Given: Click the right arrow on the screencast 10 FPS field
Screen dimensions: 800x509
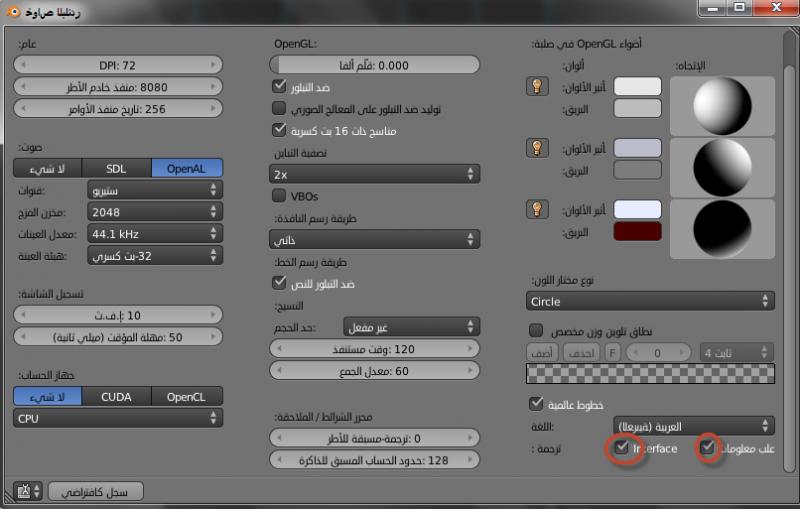Looking at the screenshot, I should (x=213, y=315).
